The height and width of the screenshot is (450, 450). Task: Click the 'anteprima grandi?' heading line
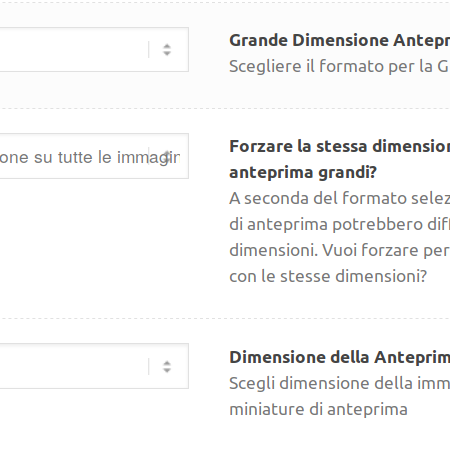click(x=303, y=173)
